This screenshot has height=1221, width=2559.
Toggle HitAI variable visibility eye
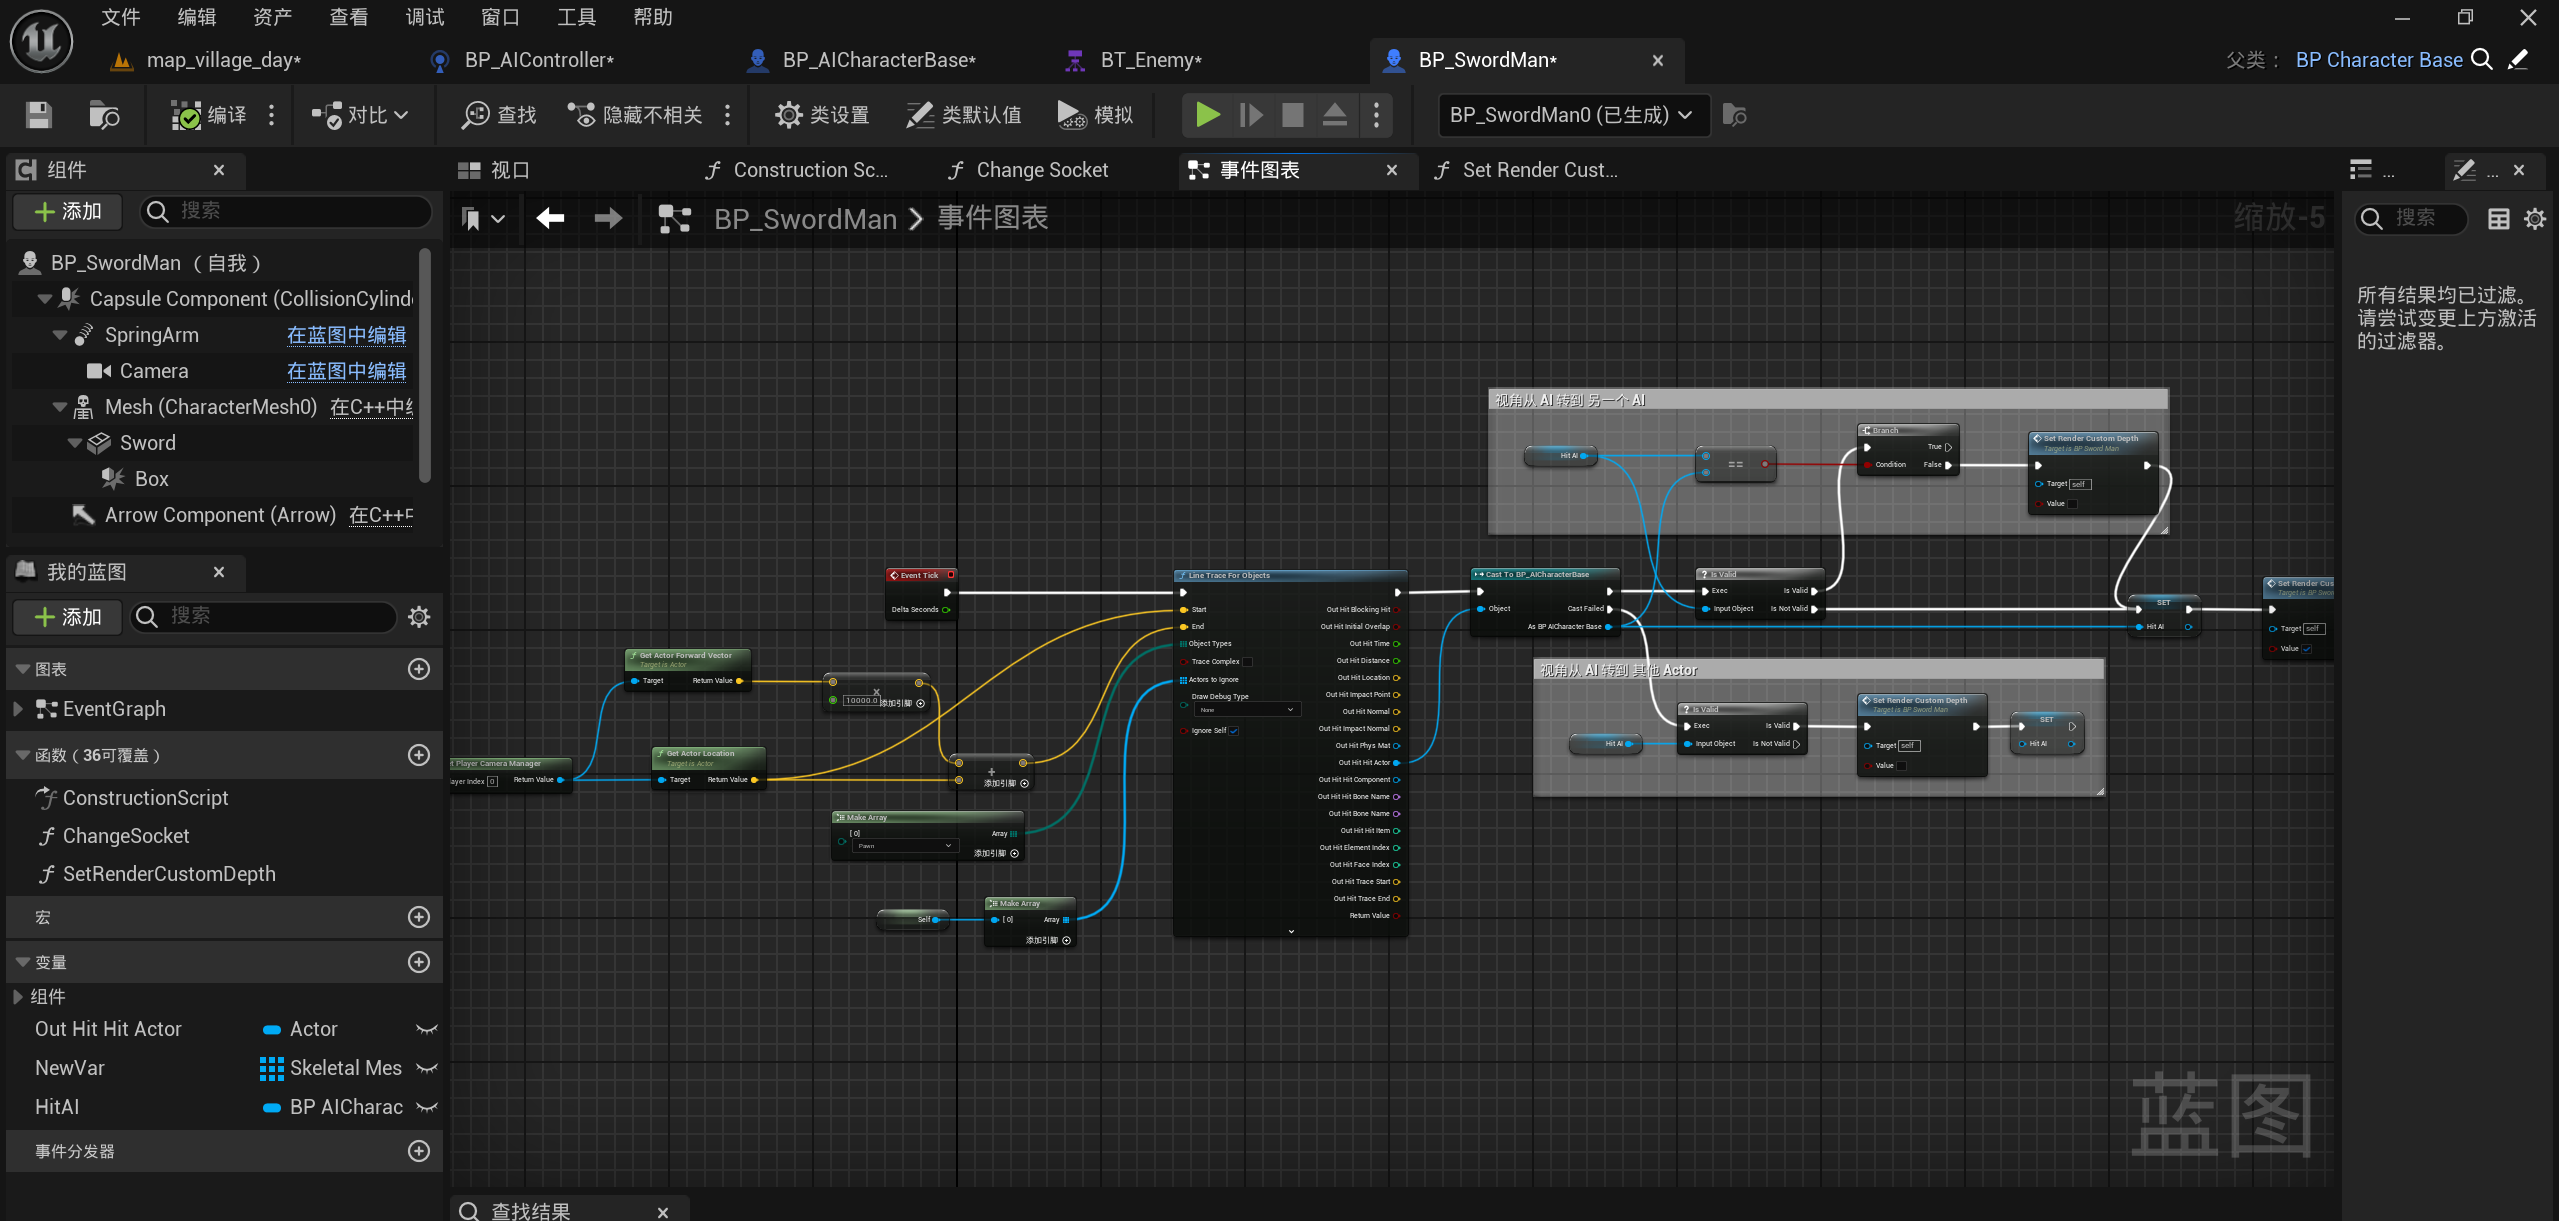tap(427, 1107)
